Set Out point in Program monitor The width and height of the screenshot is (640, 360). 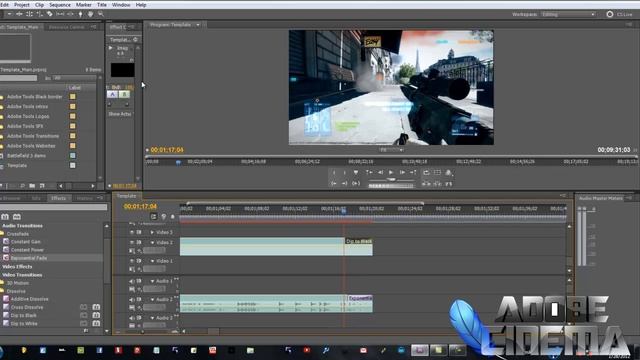[x=344, y=173]
